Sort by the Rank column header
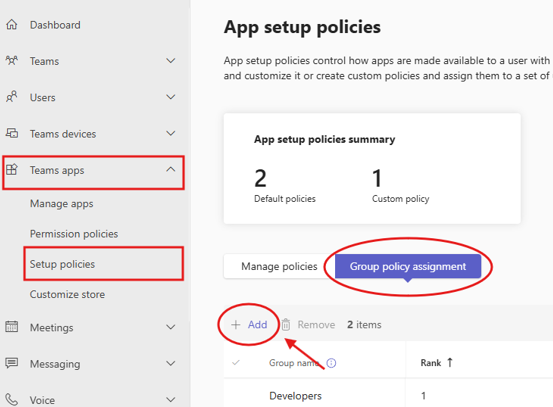Image resolution: width=553 pixels, height=407 pixels. (x=431, y=363)
